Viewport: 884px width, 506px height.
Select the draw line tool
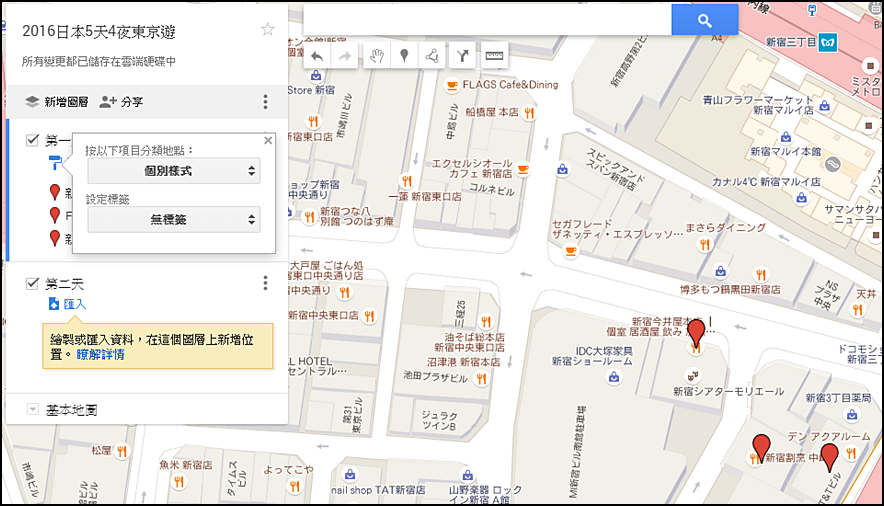coord(432,55)
